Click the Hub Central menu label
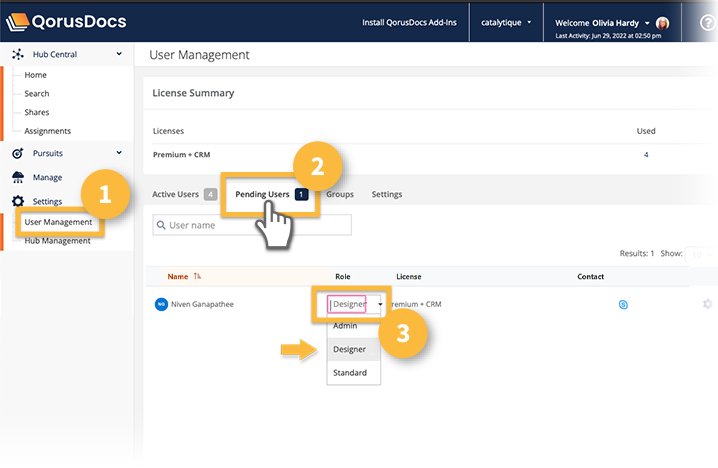The height and width of the screenshot is (468, 718). click(x=55, y=54)
